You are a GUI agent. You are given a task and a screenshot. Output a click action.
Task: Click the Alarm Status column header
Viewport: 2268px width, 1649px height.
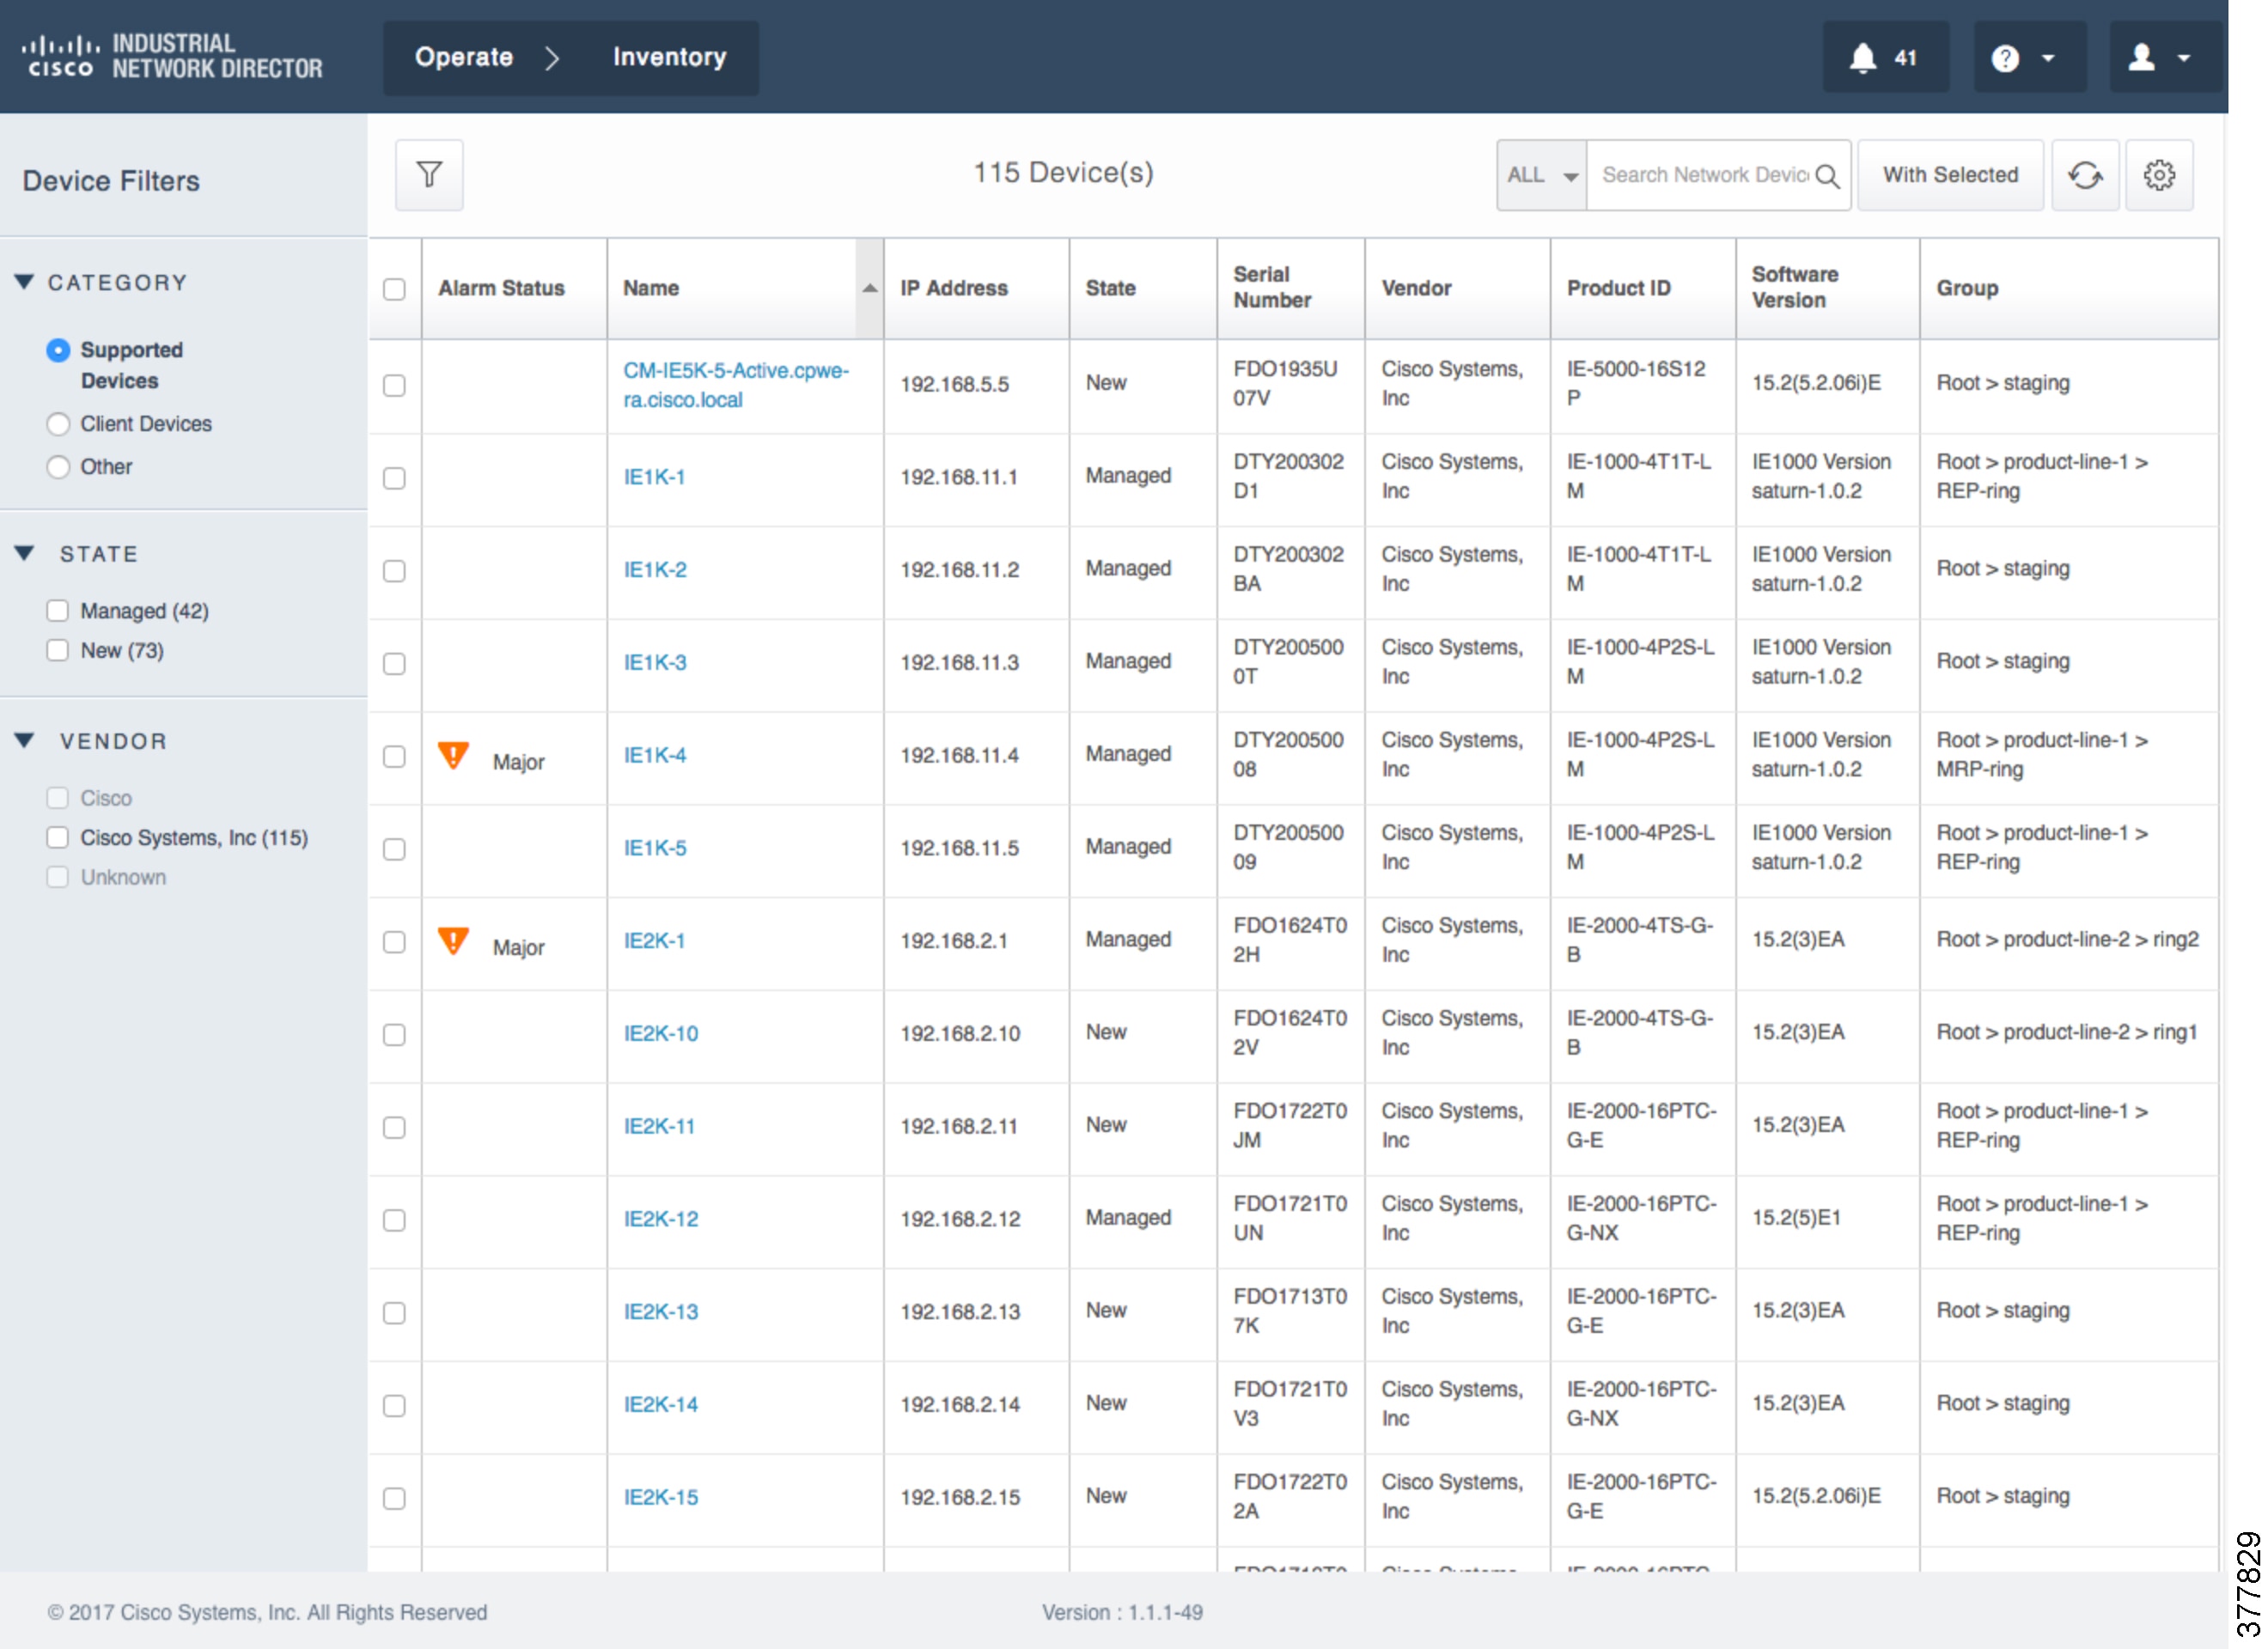pos(501,288)
